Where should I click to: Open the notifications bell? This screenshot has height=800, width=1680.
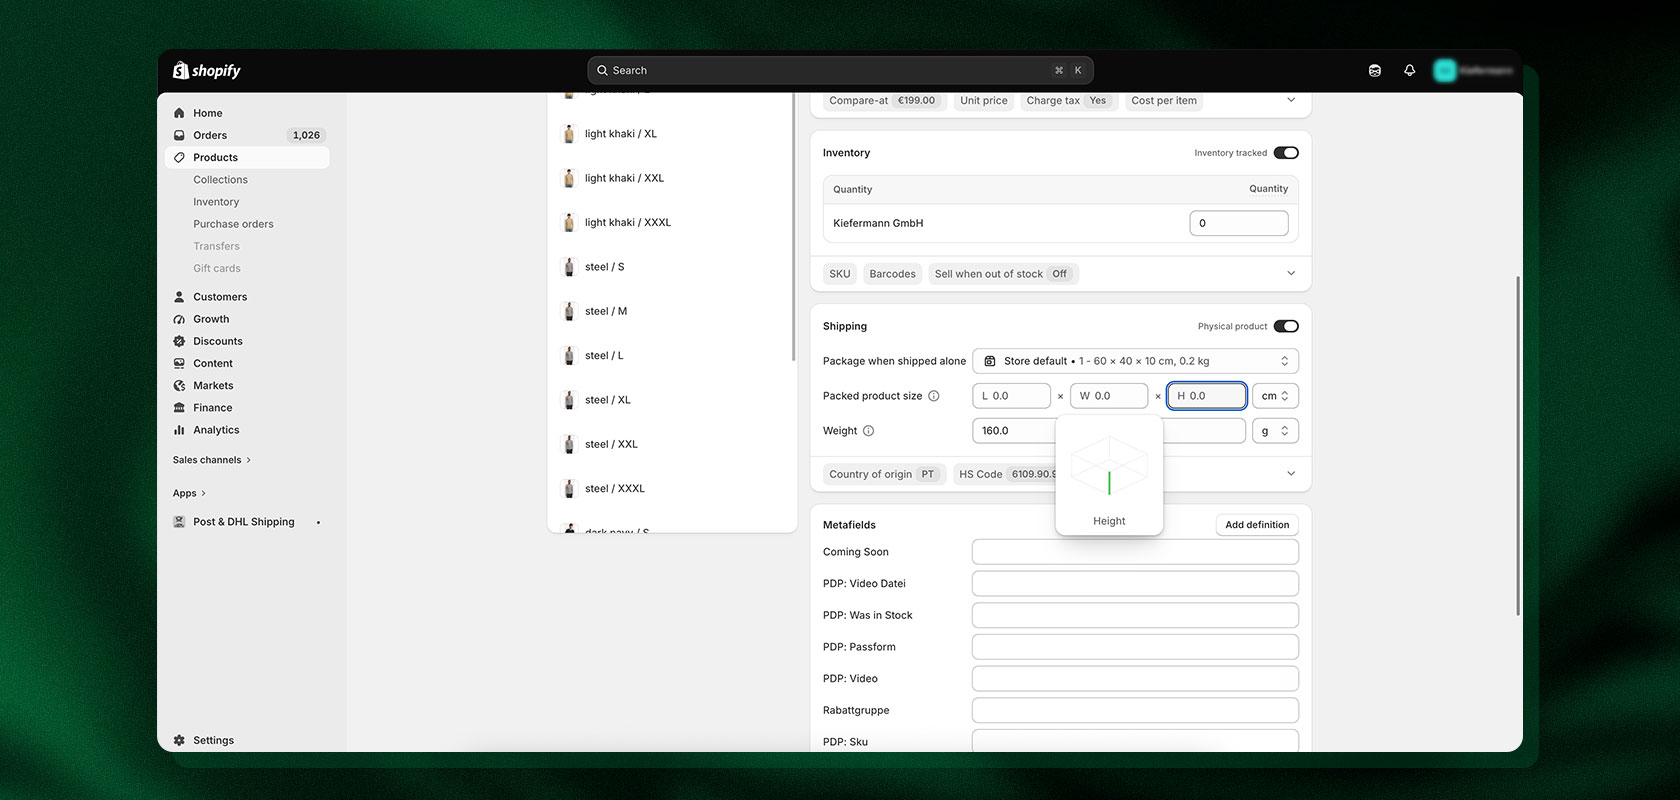pos(1409,70)
